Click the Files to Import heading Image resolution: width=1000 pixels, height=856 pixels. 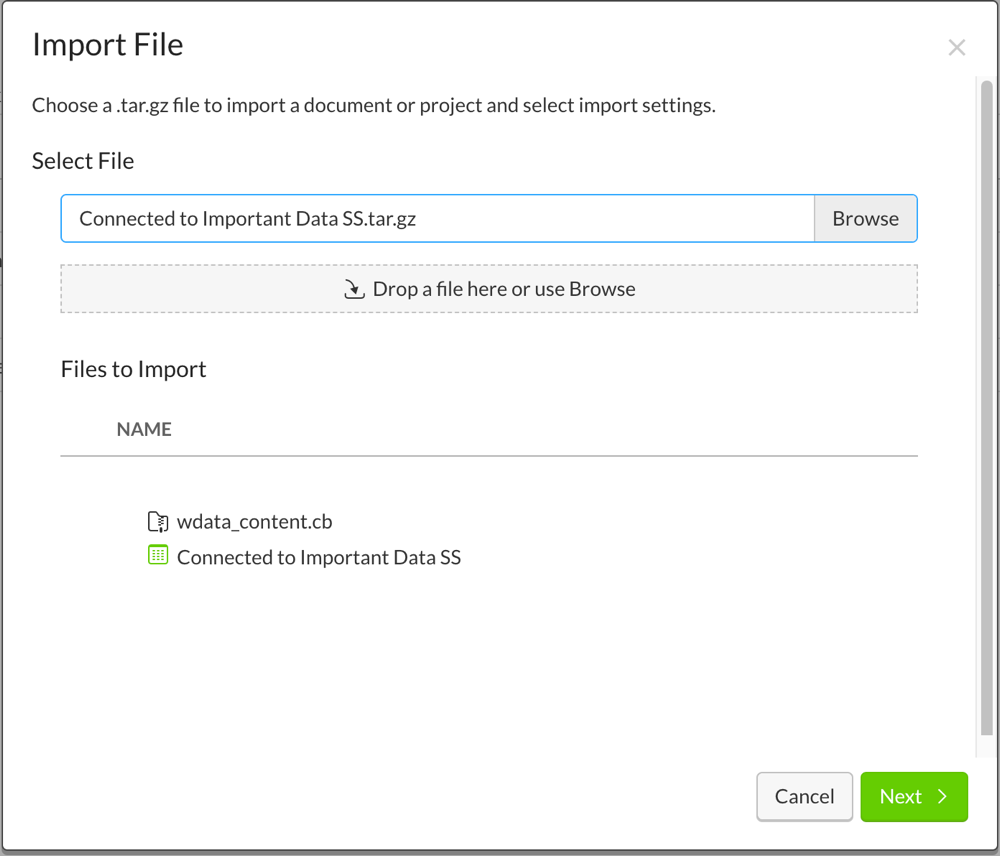click(x=133, y=368)
